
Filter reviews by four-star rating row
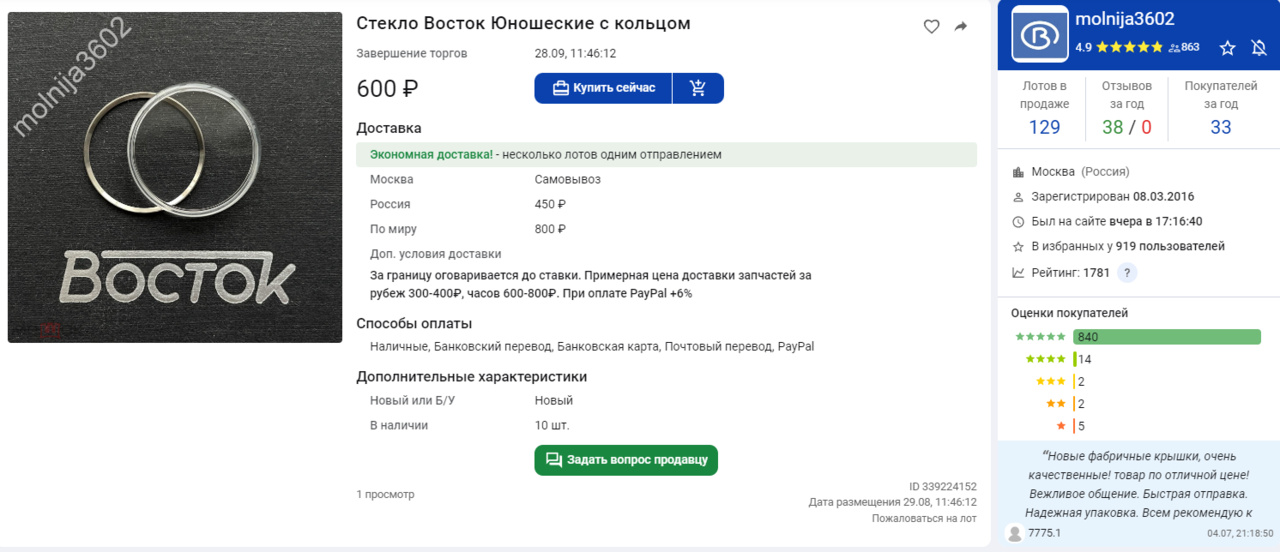tap(1045, 359)
